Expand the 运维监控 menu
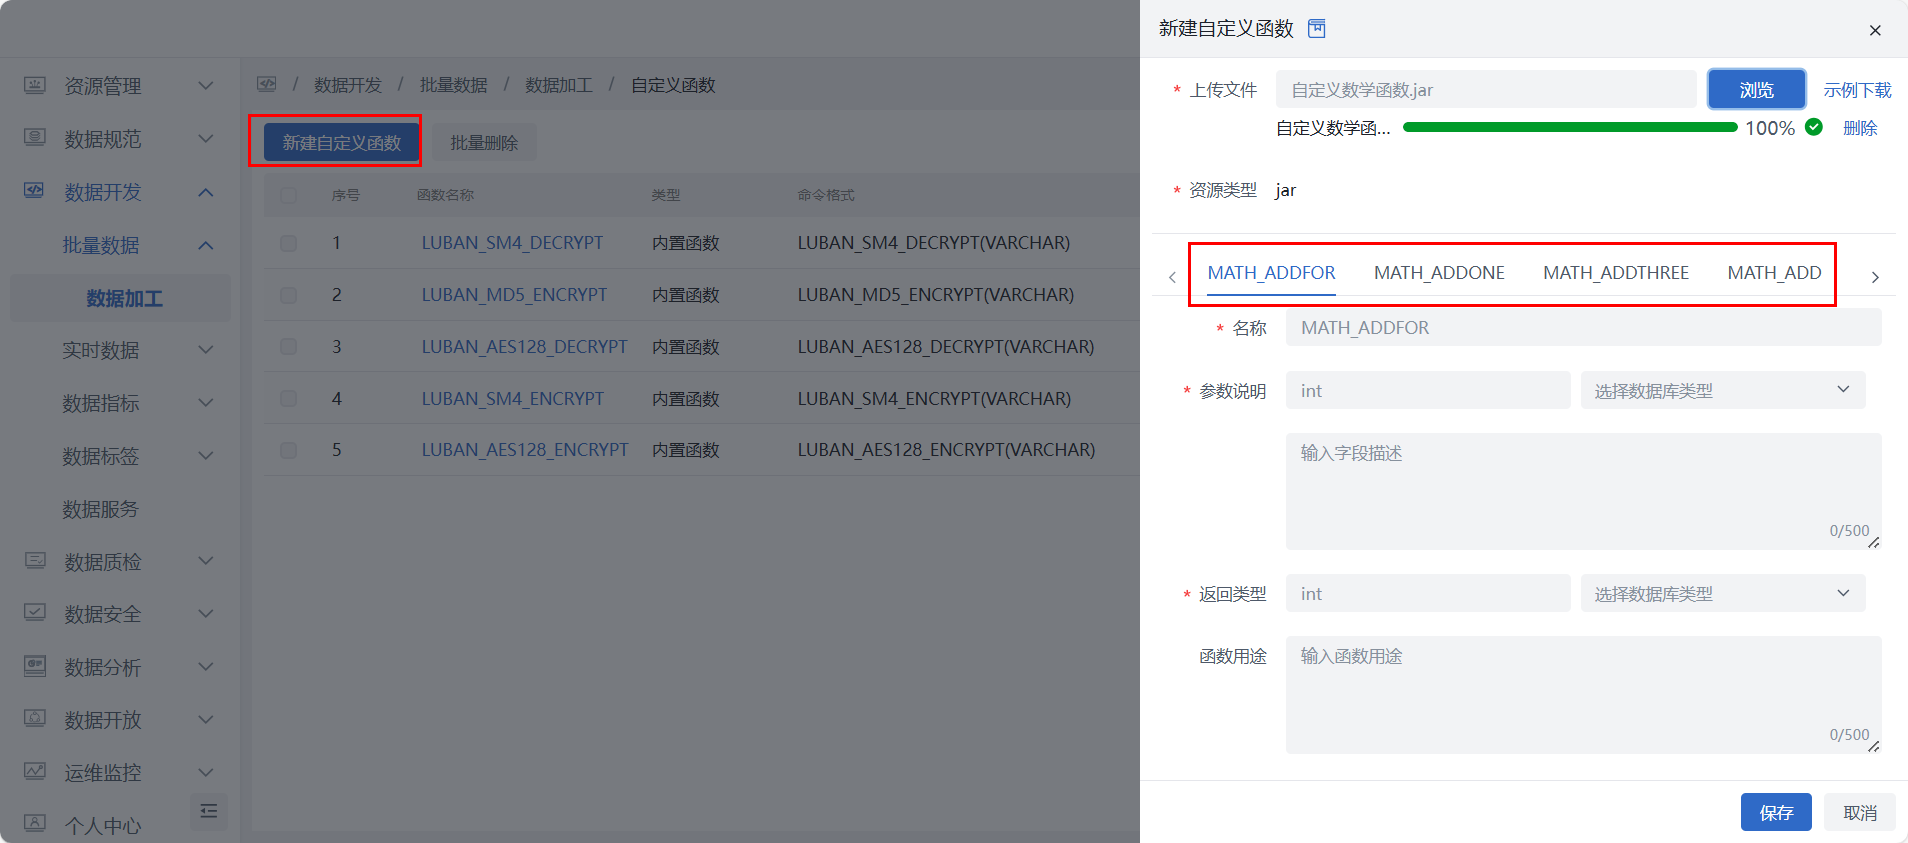This screenshot has height=843, width=1908. (x=205, y=772)
